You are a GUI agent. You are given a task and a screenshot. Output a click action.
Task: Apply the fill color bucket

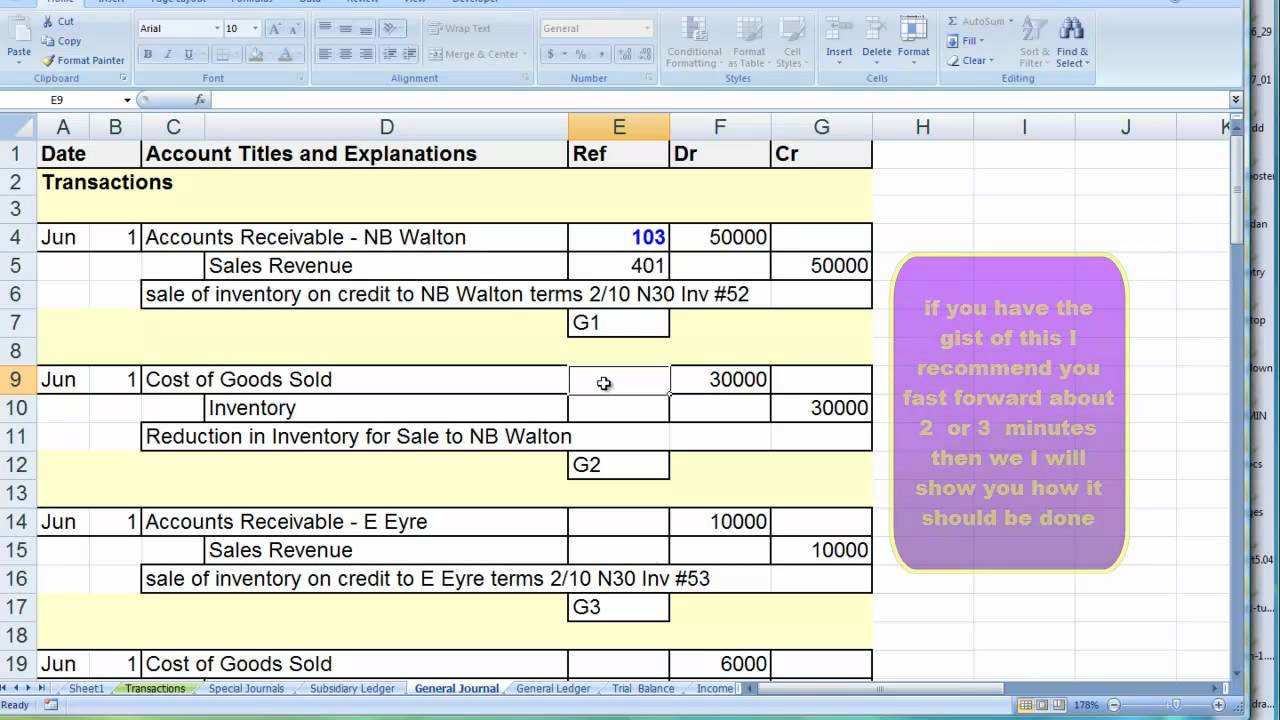pos(255,55)
